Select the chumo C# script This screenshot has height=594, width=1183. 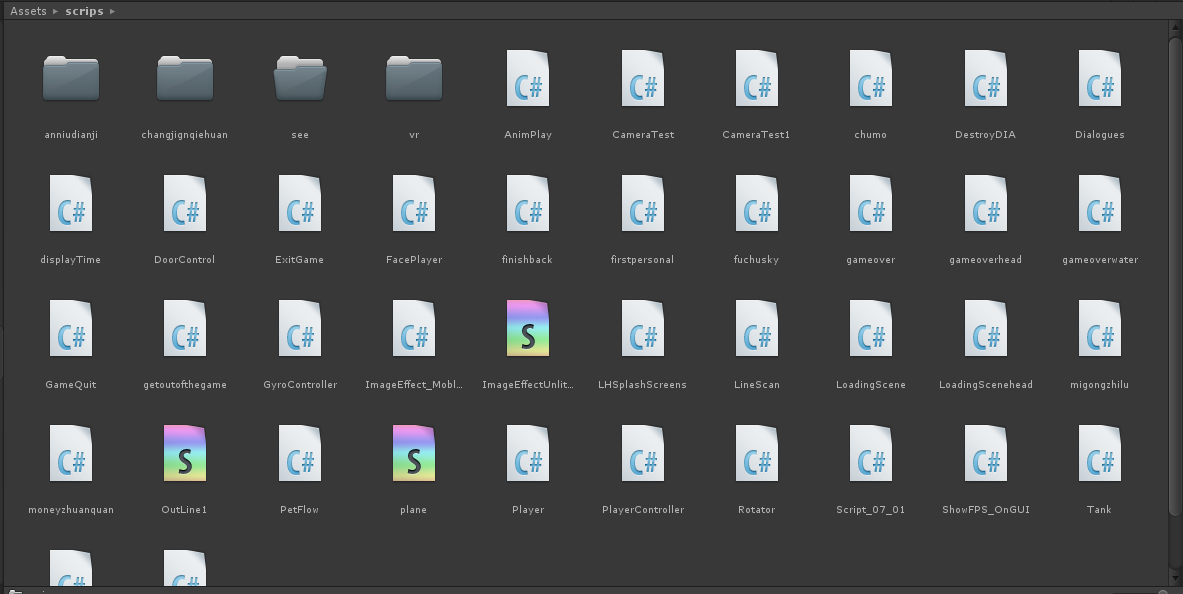coord(871,78)
